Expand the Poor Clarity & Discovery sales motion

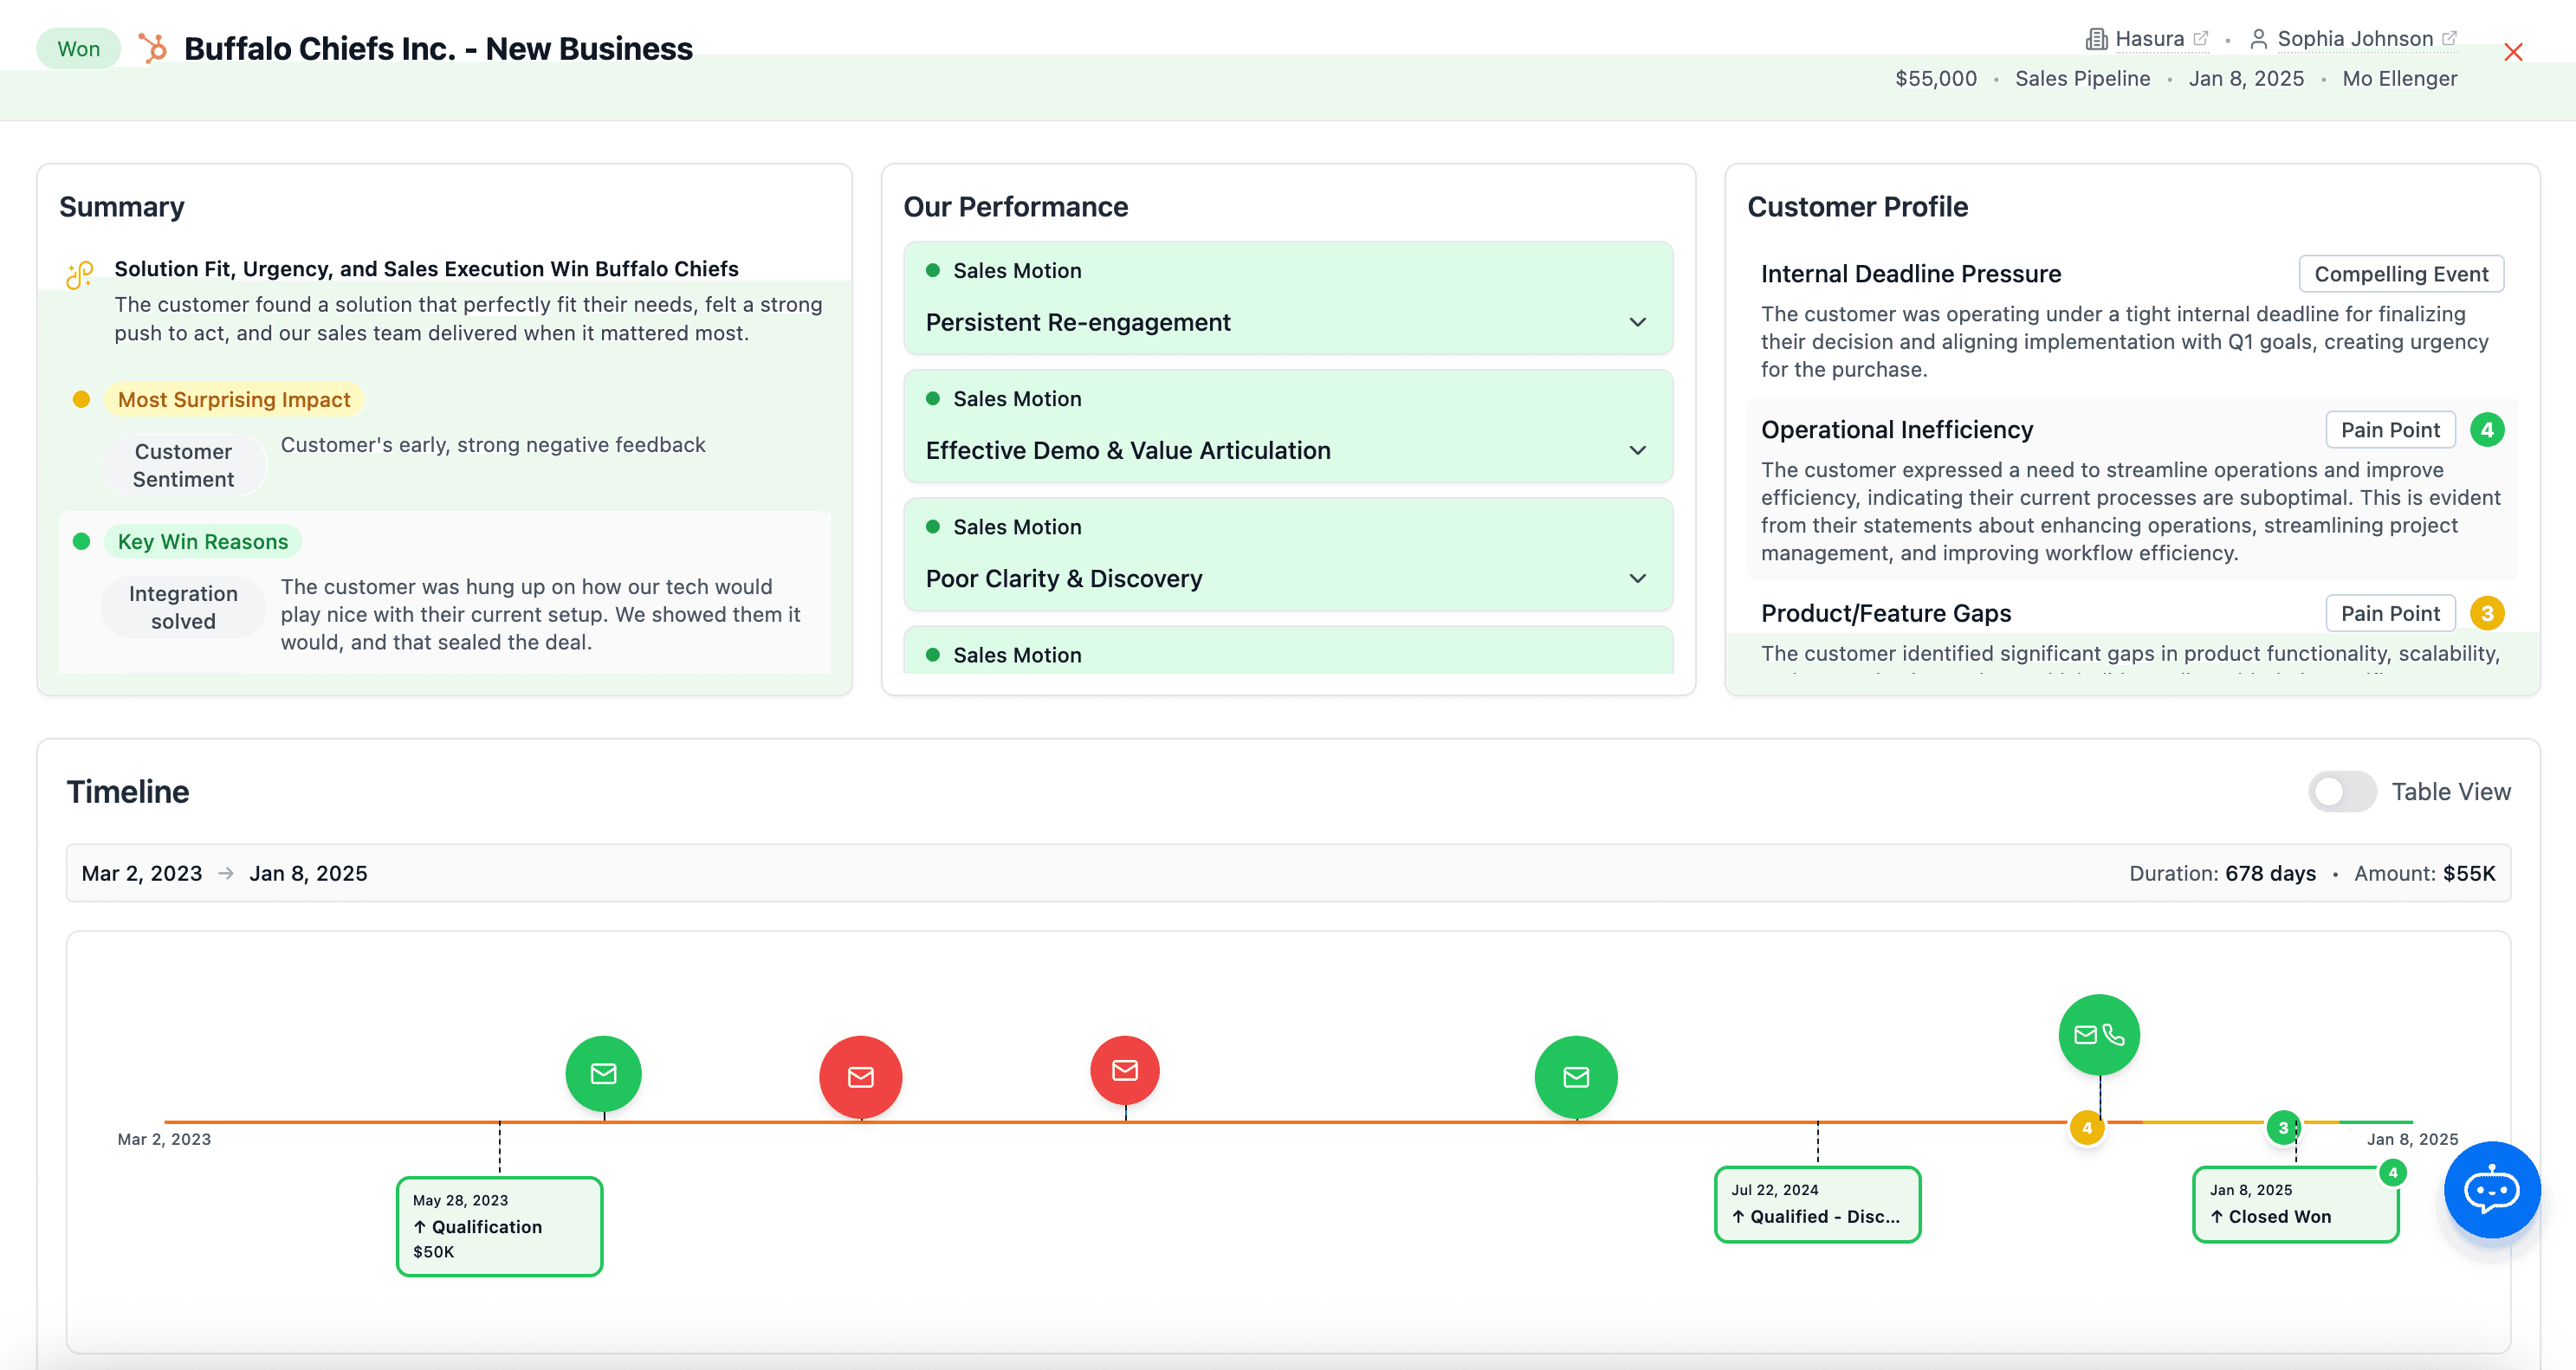pyautogui.click(x=1637, y=578)
